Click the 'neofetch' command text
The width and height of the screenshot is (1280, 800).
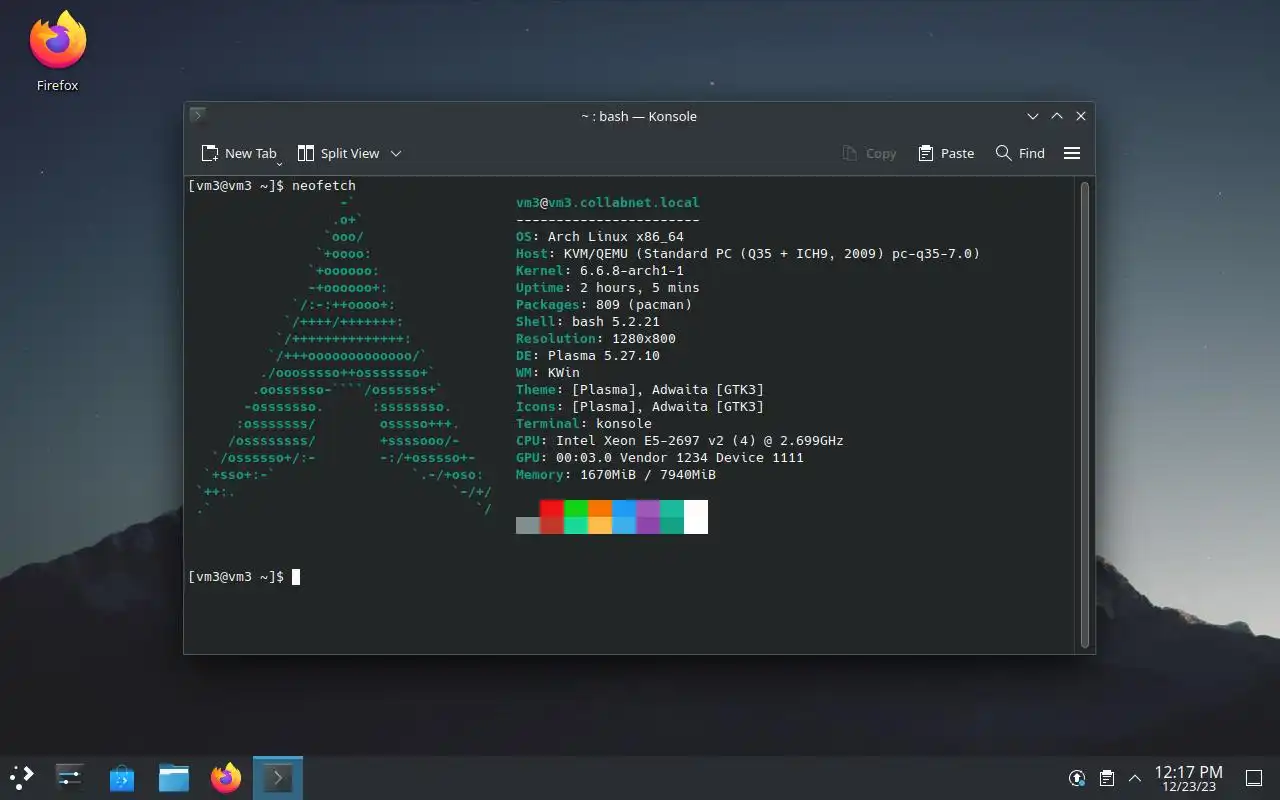(324, 186)
